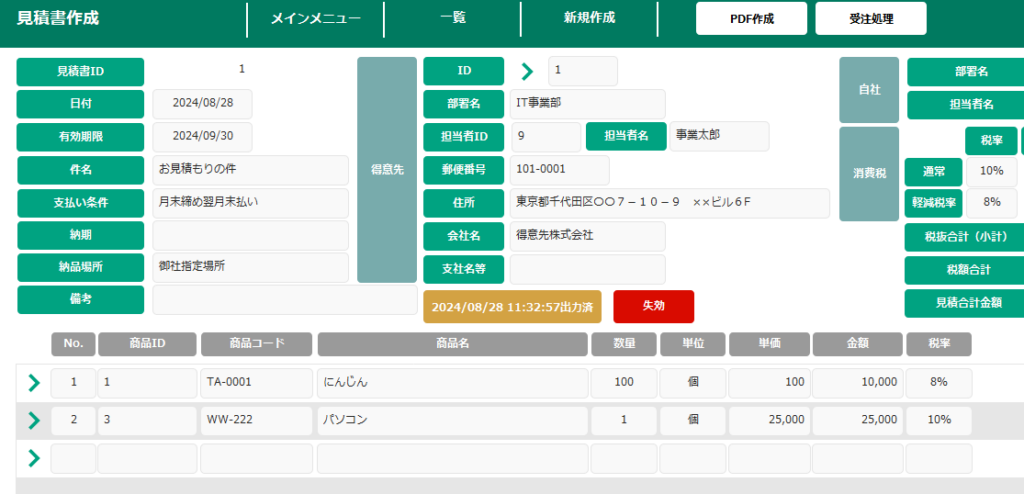1024x494 pixels.
Task: Select 新規作成 to create a new estimate
Action: [589, 18]
